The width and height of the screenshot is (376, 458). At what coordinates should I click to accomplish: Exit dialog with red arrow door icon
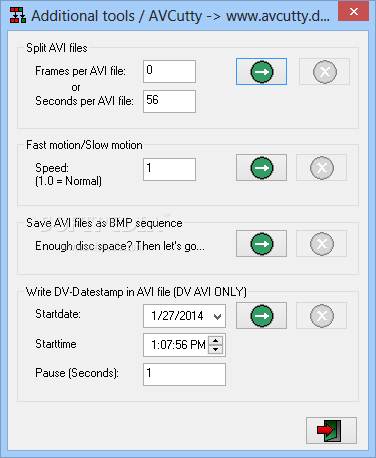tap(331, 430)
